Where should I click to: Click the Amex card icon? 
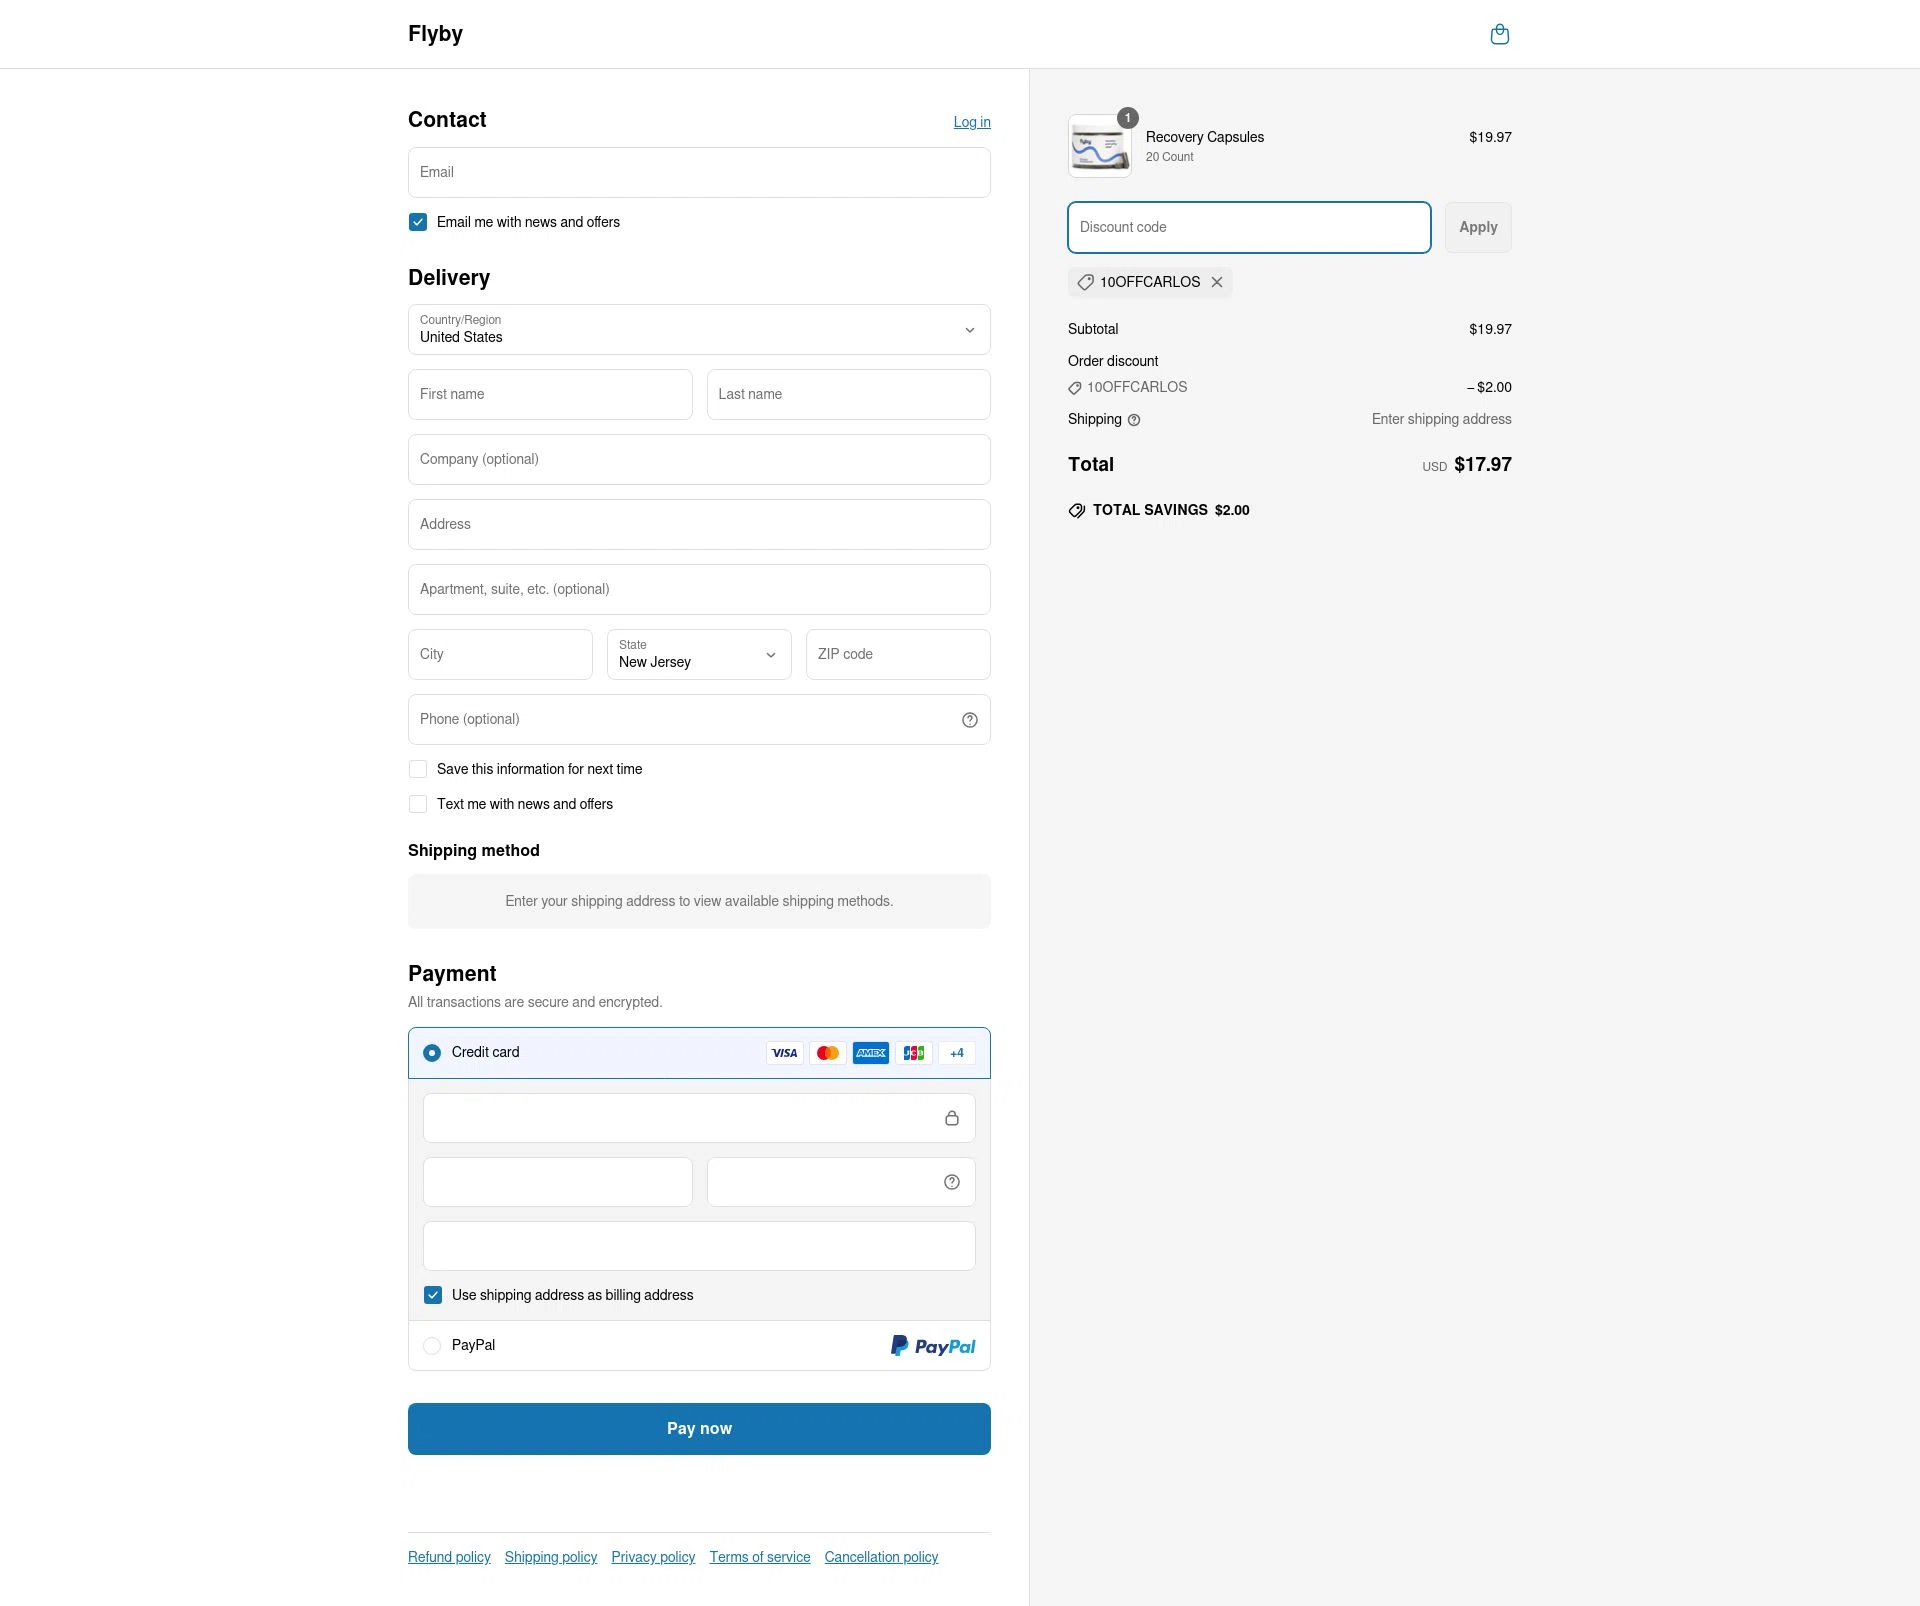tap(870, 1053)
